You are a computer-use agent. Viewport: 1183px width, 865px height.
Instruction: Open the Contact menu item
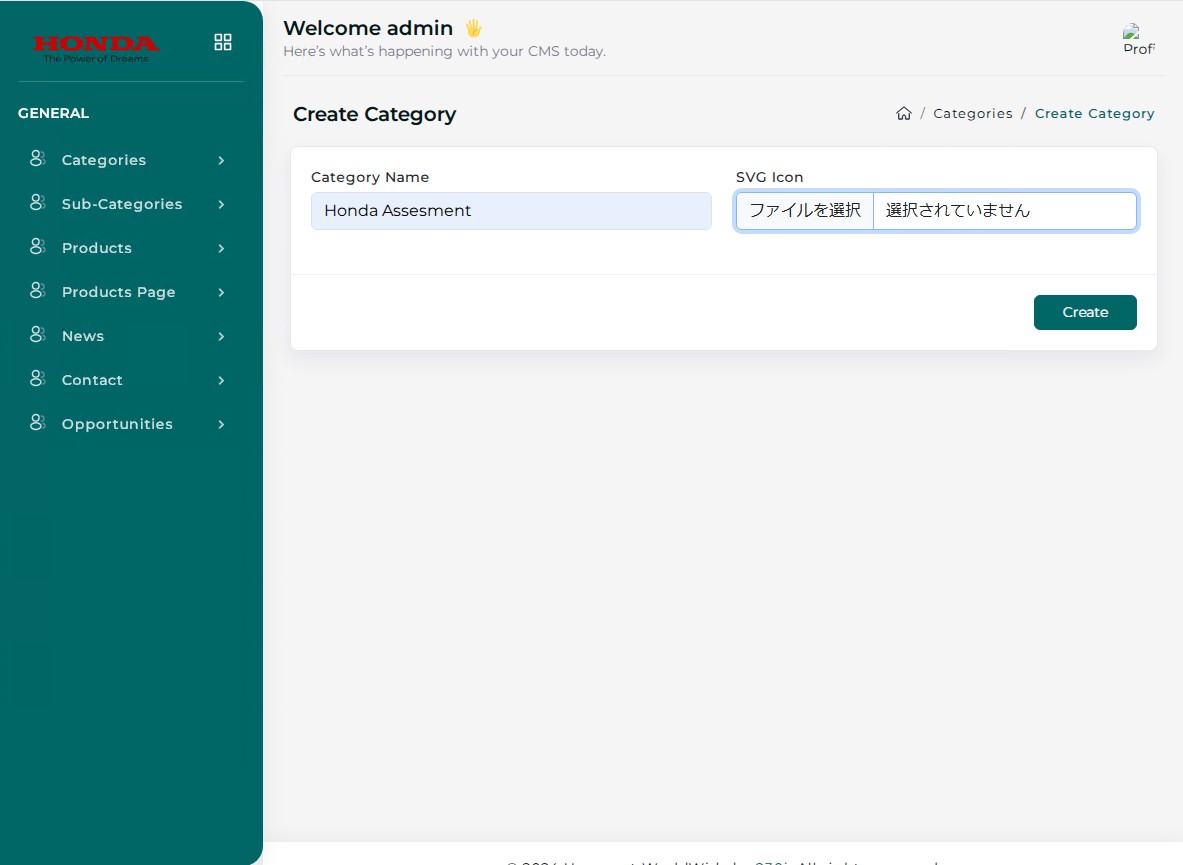tap(92, 380)
